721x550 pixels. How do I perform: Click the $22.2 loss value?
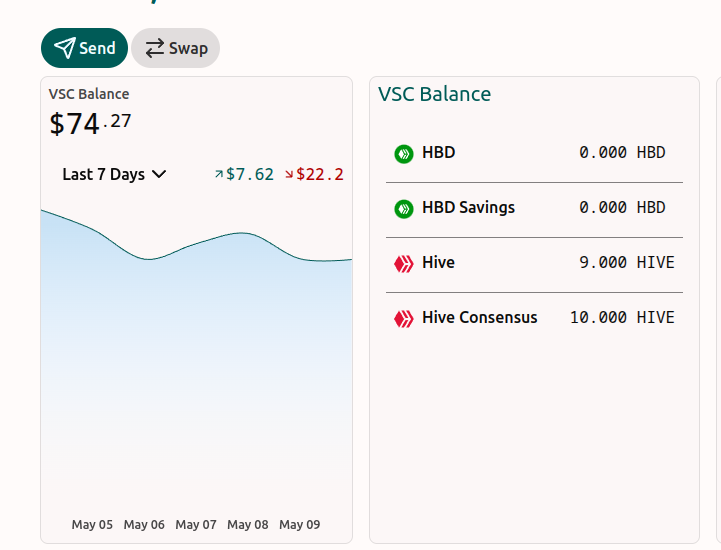tap(320, 174)
